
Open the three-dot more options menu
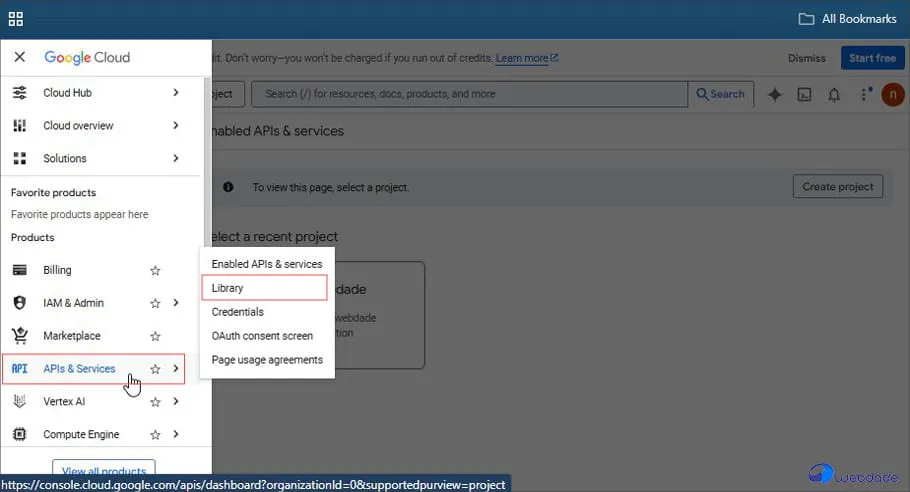864,94
